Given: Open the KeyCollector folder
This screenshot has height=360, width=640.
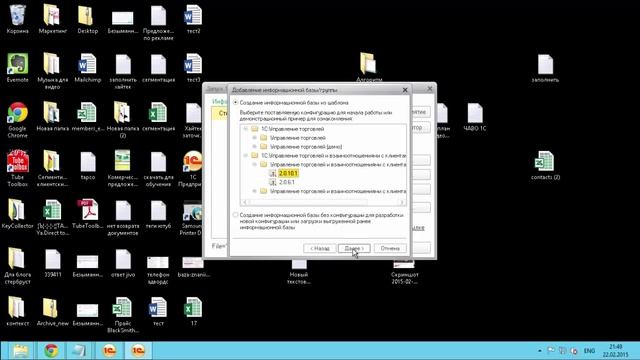Looking at the screenshot, I should [x=18, y=213].
